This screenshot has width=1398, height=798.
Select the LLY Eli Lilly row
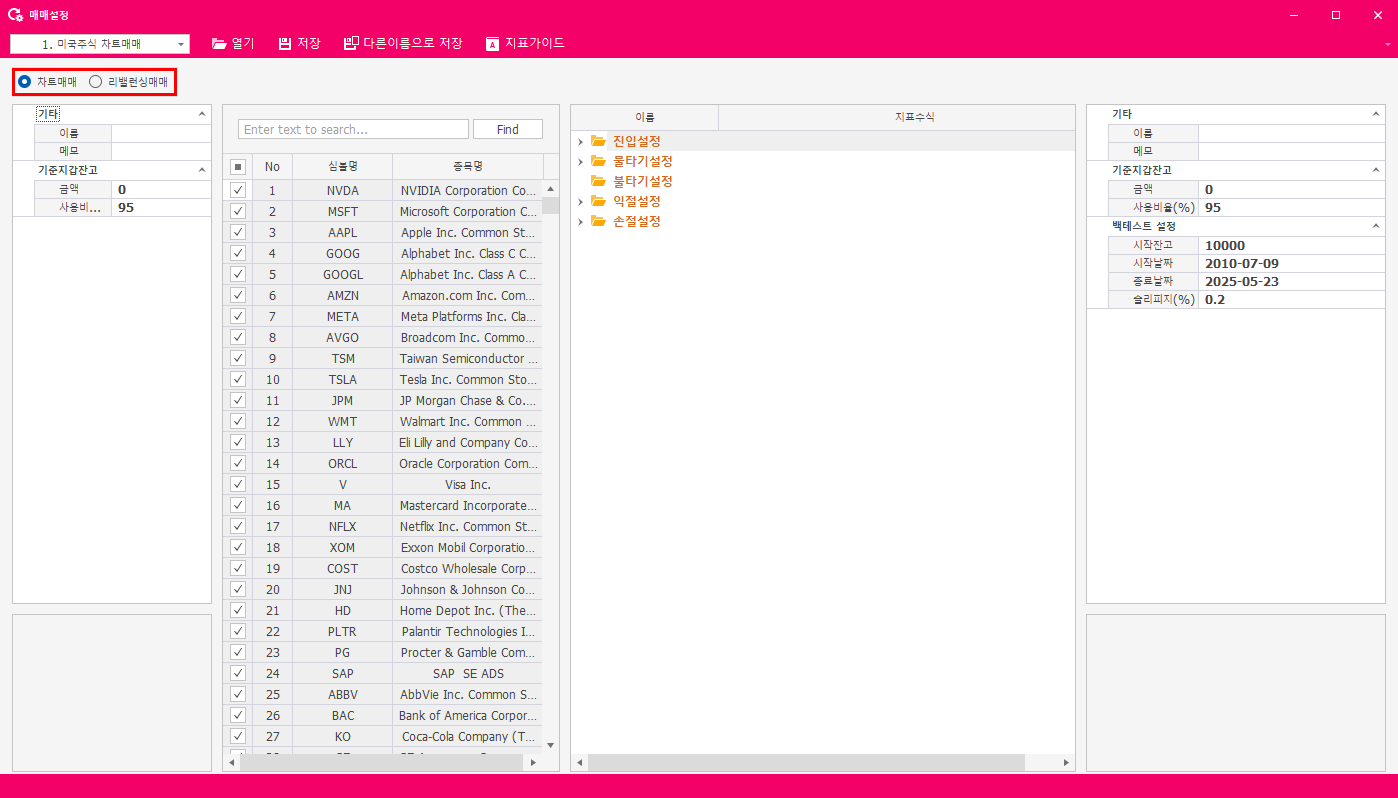(x=383, y=442)
